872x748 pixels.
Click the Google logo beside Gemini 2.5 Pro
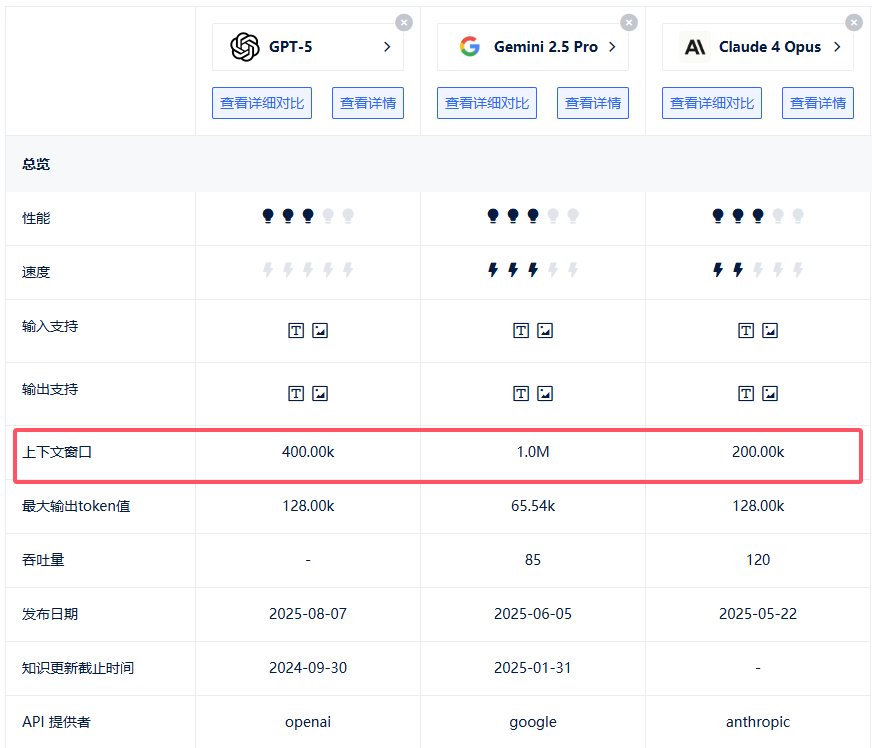point(470,47)
